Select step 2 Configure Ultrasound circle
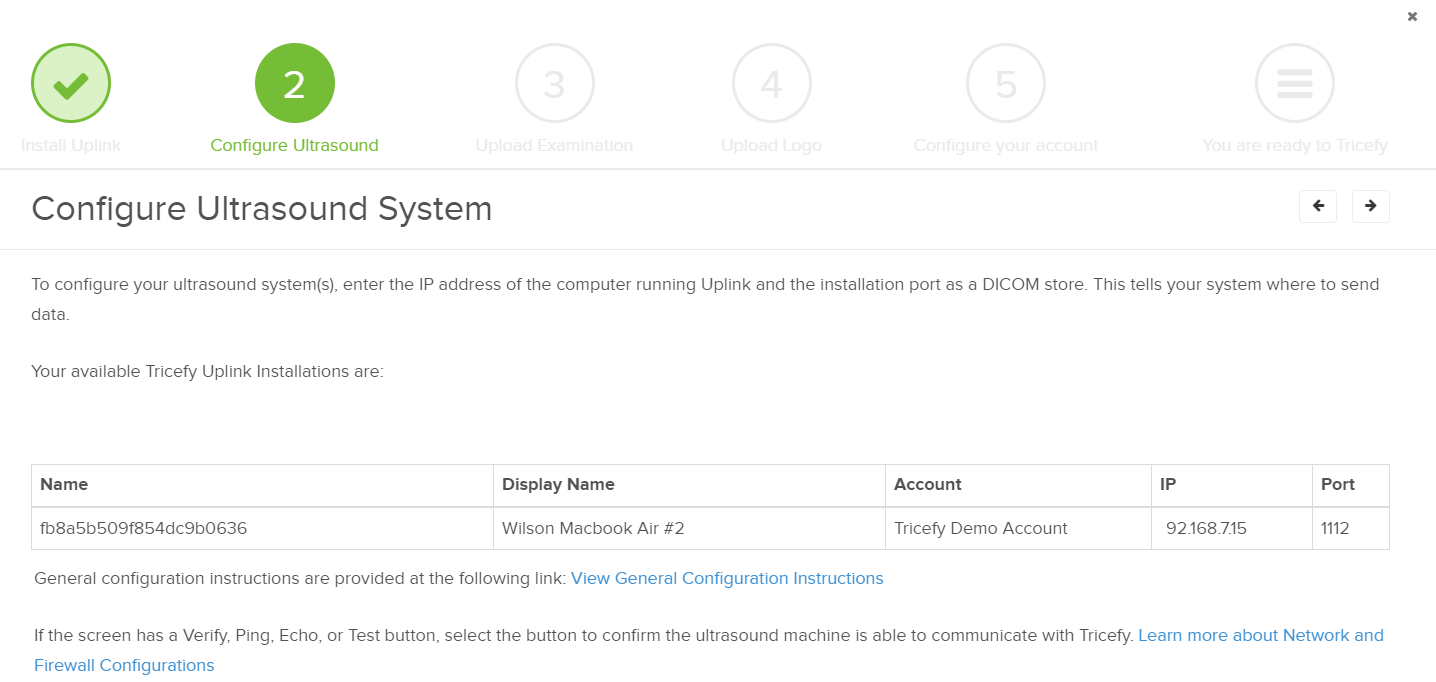This screenshot has width=1436, height=682. point(295,84)
